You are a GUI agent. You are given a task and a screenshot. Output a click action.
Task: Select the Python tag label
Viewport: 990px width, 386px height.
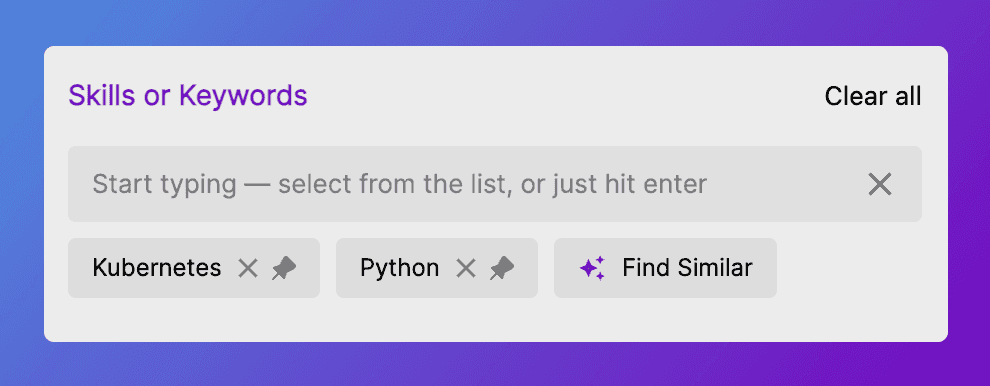(x=400, y=268)
